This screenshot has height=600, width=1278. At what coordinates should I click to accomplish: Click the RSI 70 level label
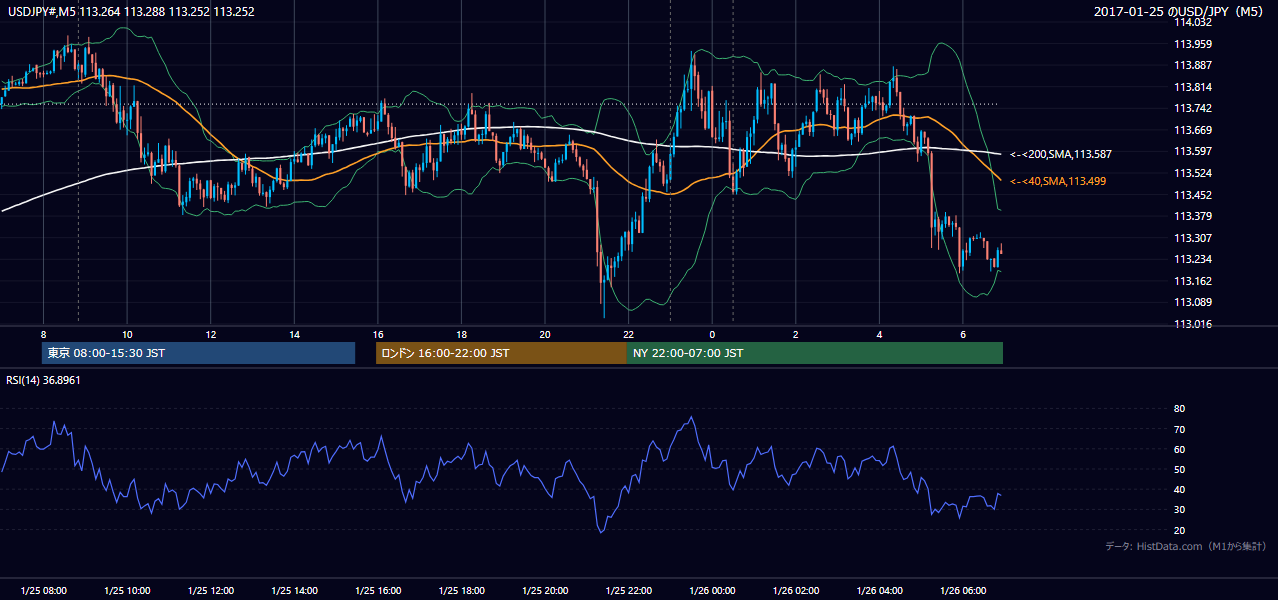(x=1179, y=429)
